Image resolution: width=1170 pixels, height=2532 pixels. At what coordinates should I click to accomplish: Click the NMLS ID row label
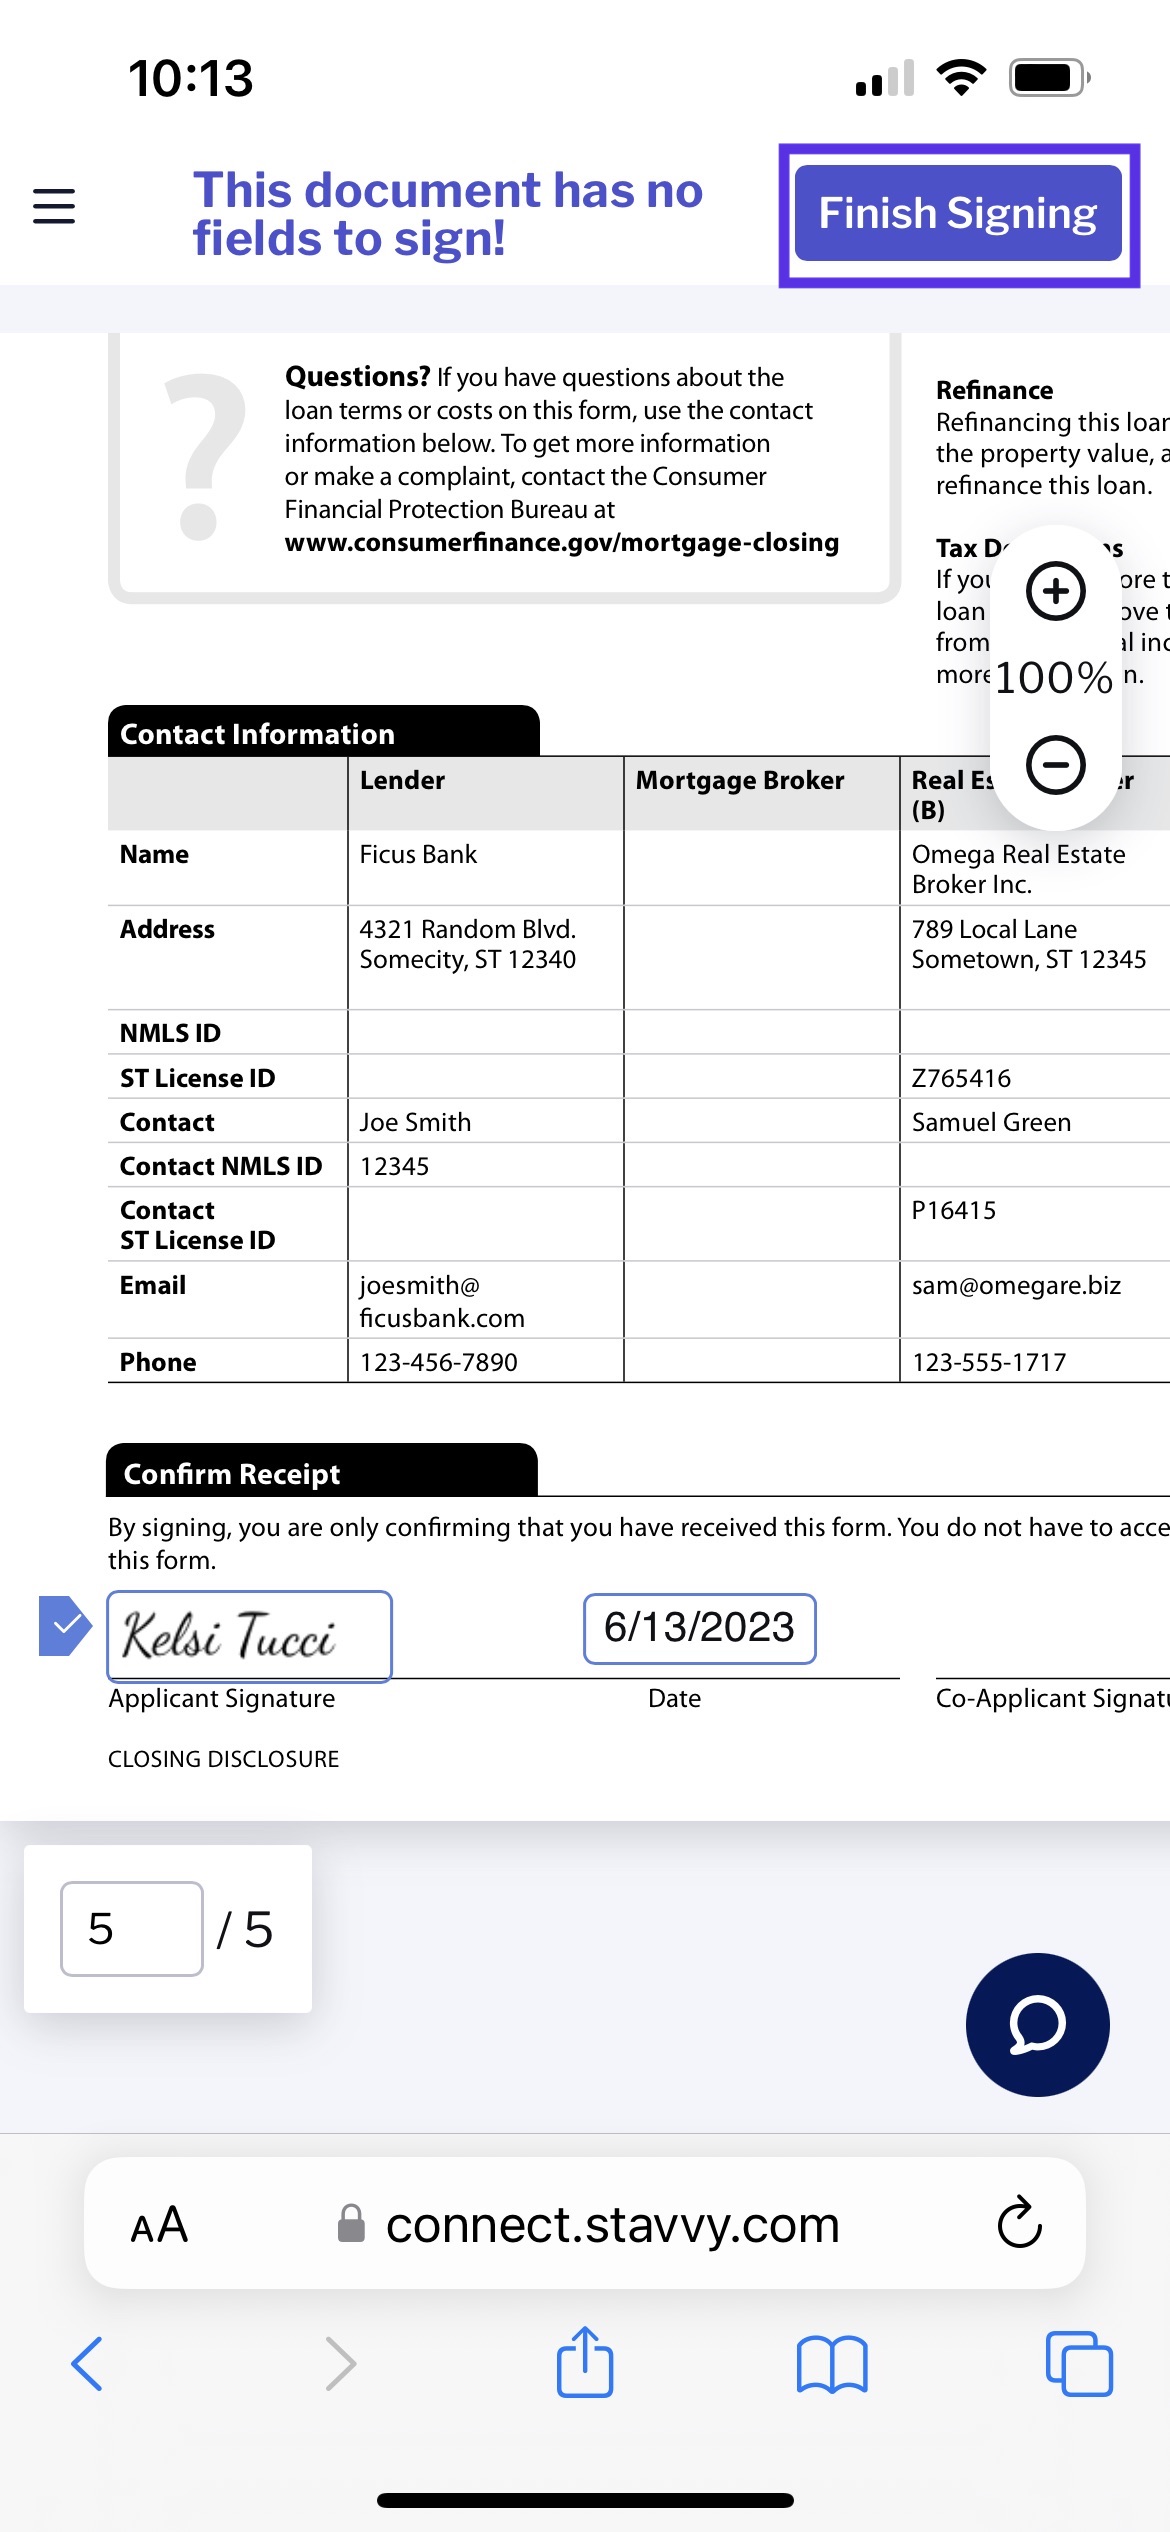pos(170,1033)
